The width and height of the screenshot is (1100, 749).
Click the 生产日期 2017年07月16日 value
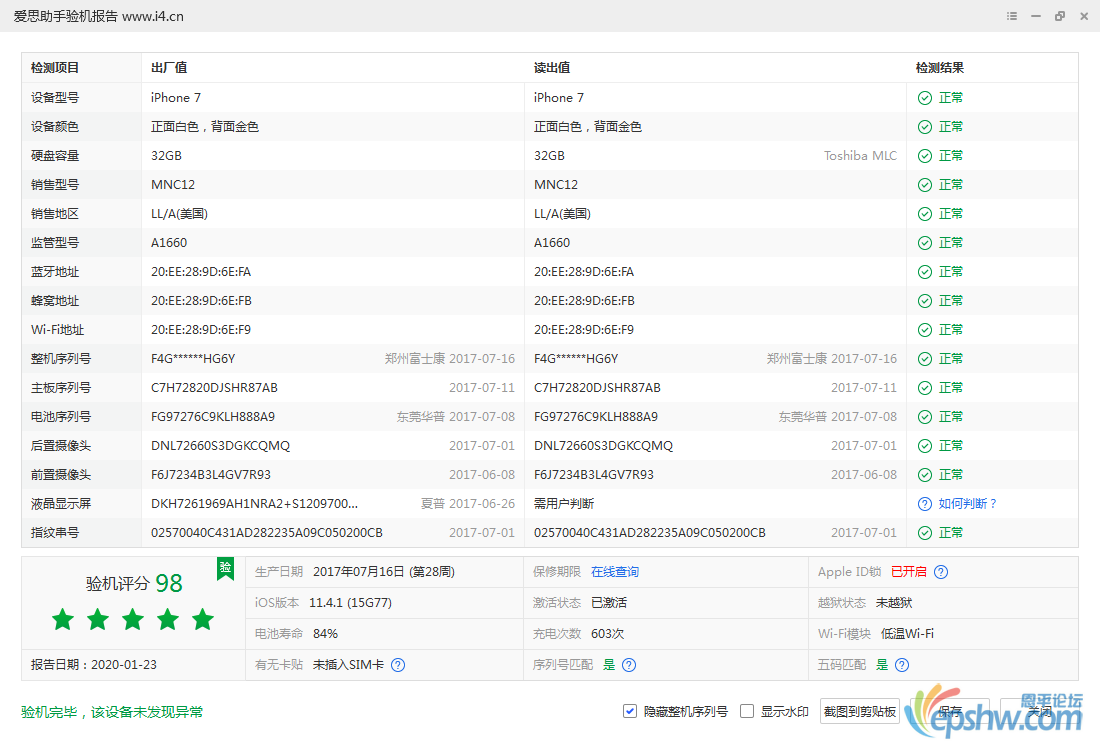[x=384, y=572]
